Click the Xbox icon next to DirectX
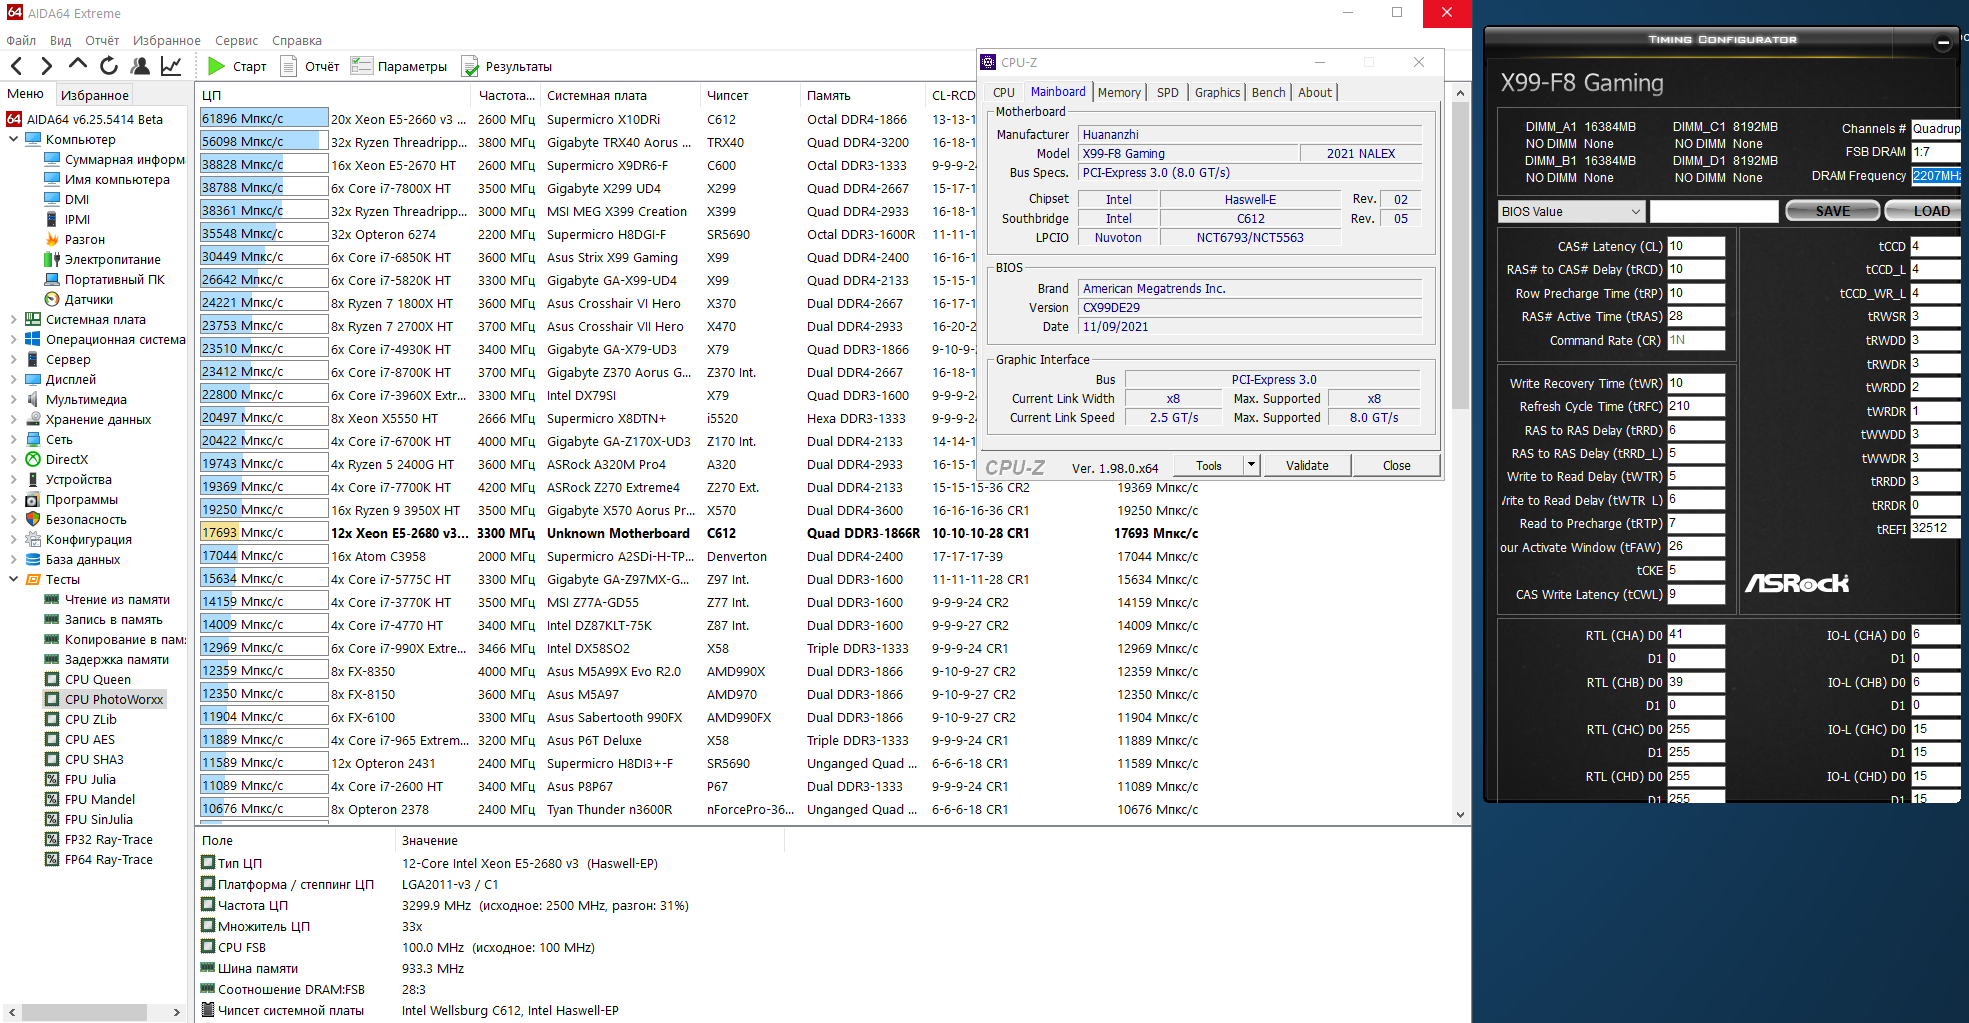 [x=33, y=459]
